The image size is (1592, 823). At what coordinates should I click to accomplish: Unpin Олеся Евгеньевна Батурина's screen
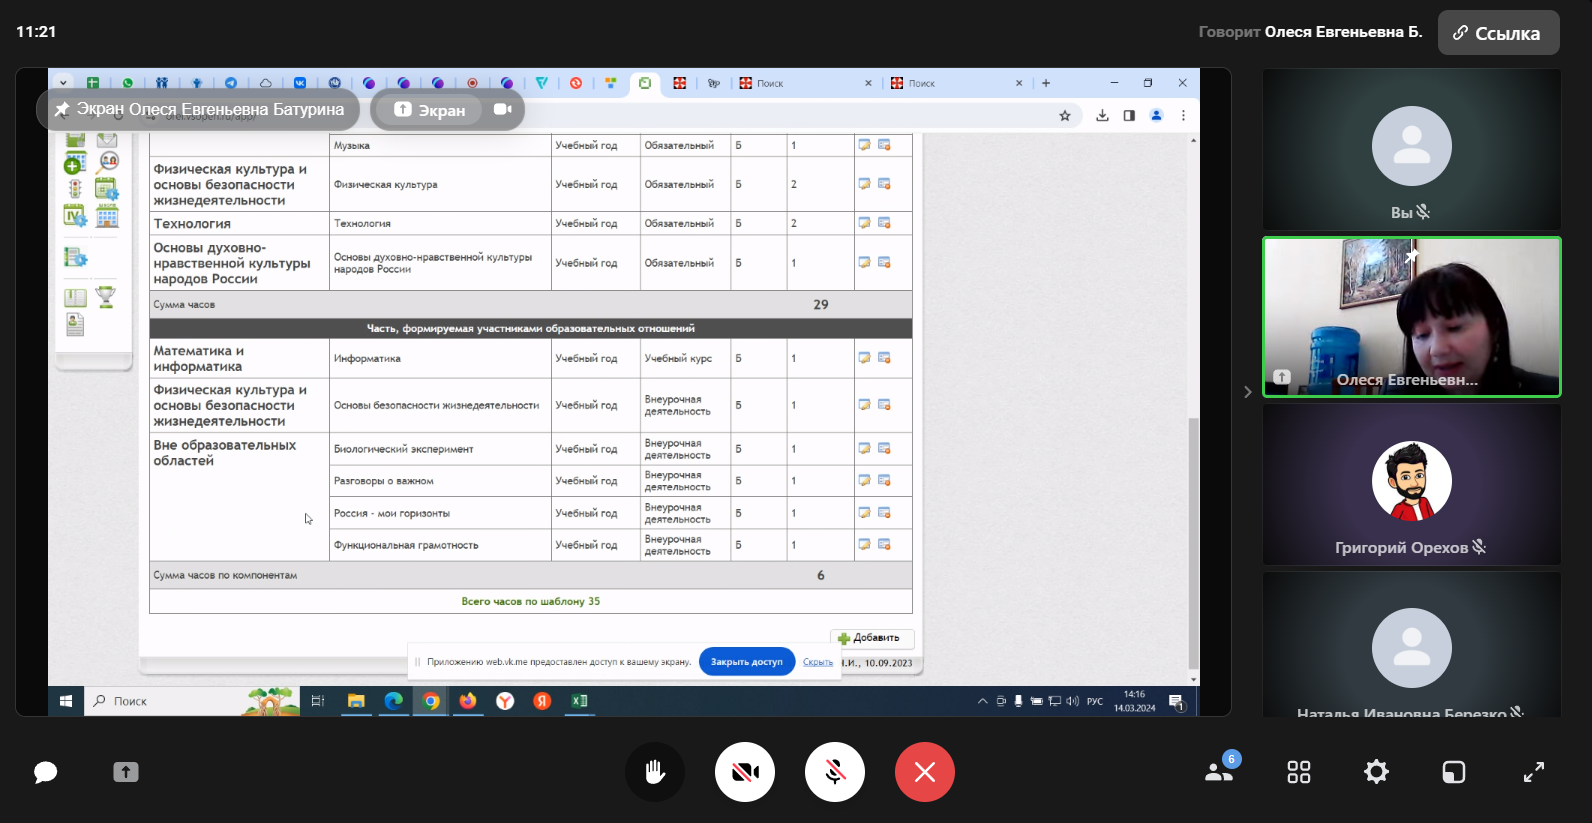point(62,109)
